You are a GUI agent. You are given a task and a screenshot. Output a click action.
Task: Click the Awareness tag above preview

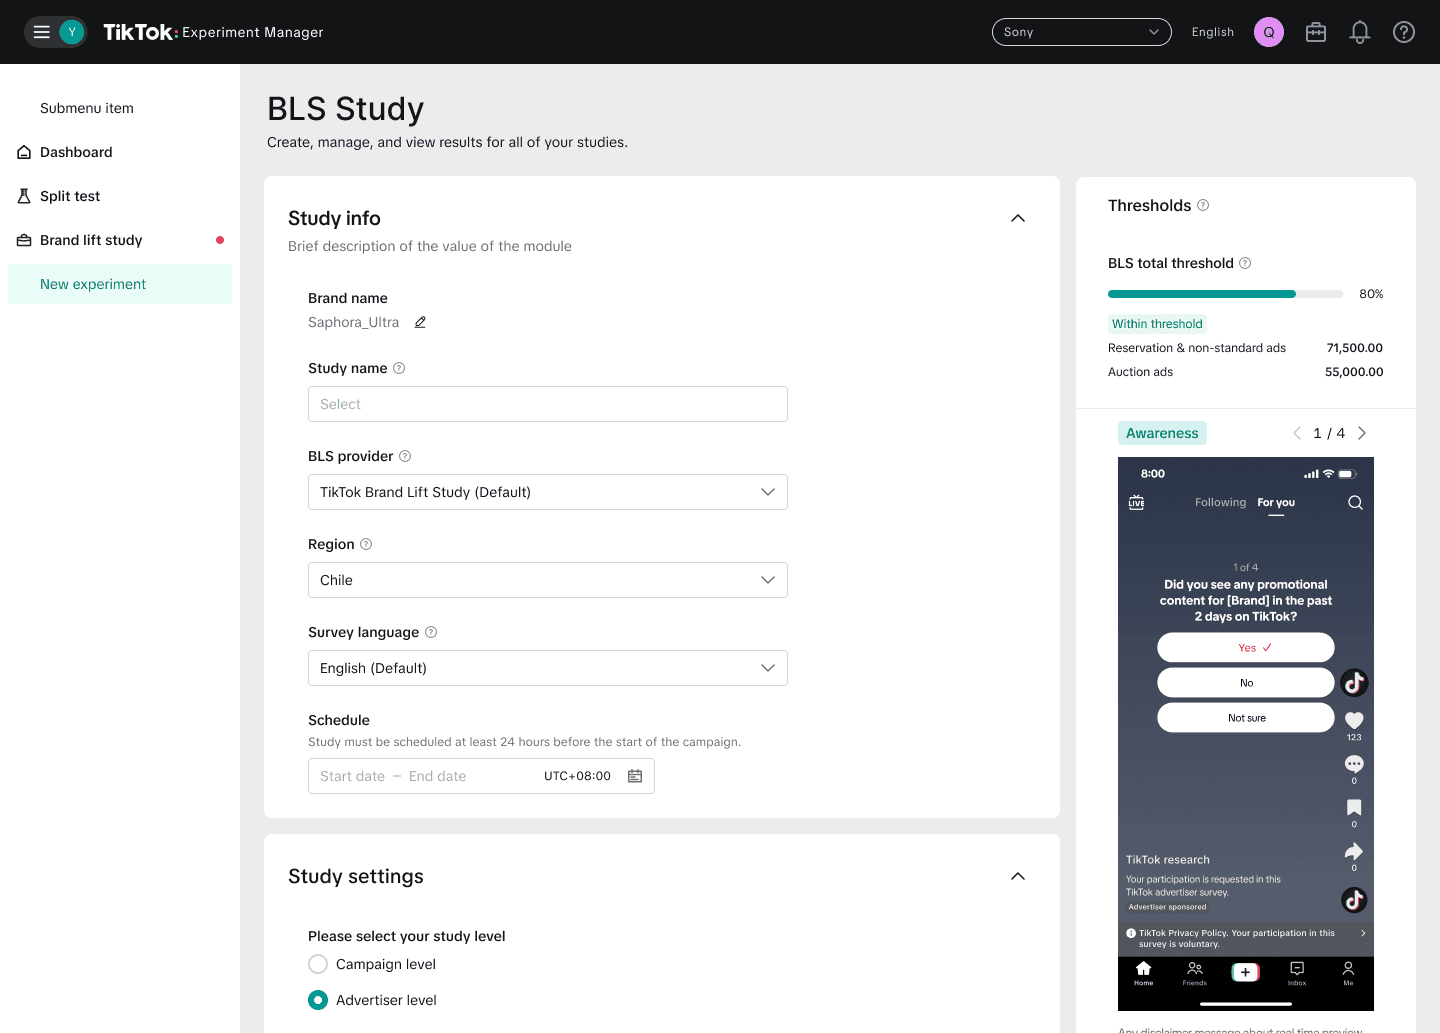(1162, 433)
